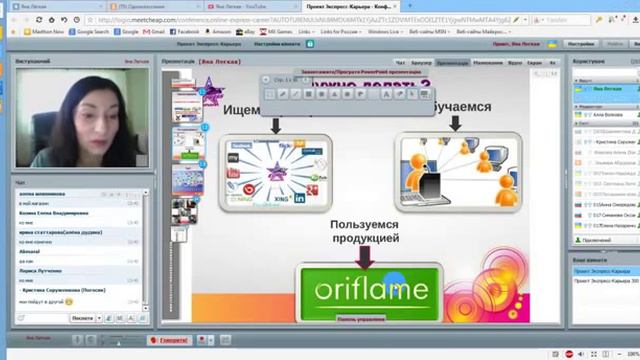Select Проект Экспресс Карьера room in list
Viewport: 640px width, 360px height.
606,271
